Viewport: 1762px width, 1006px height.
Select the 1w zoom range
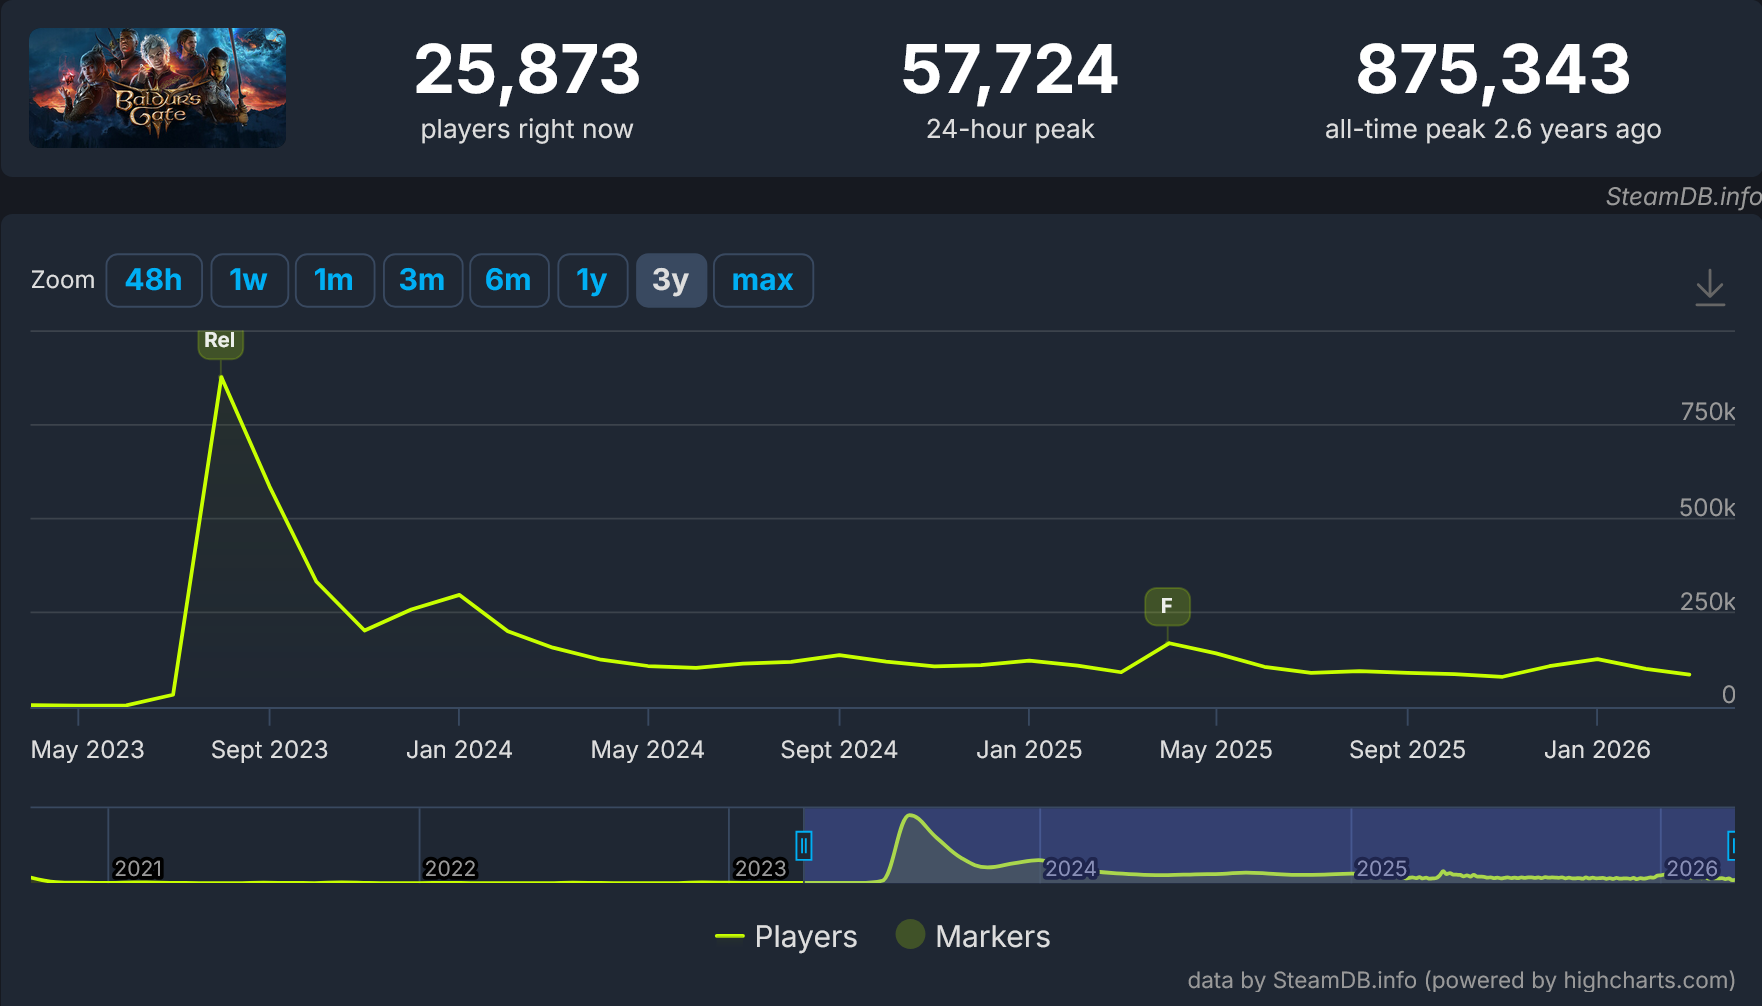249,280
